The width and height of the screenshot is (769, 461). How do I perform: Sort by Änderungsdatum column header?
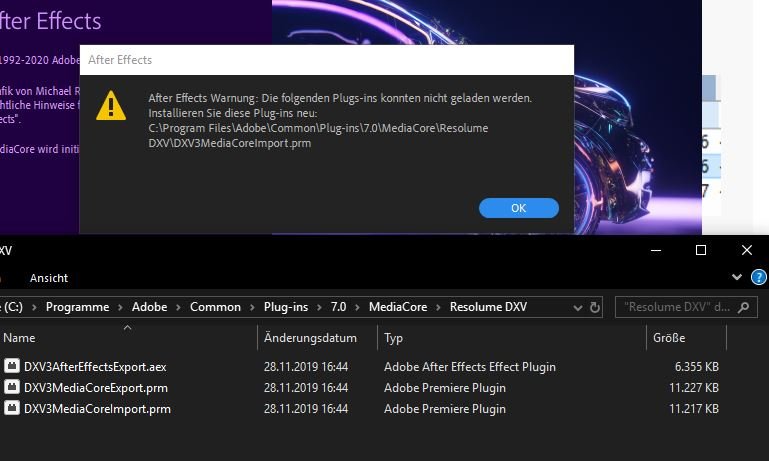(x=310, y=338)
